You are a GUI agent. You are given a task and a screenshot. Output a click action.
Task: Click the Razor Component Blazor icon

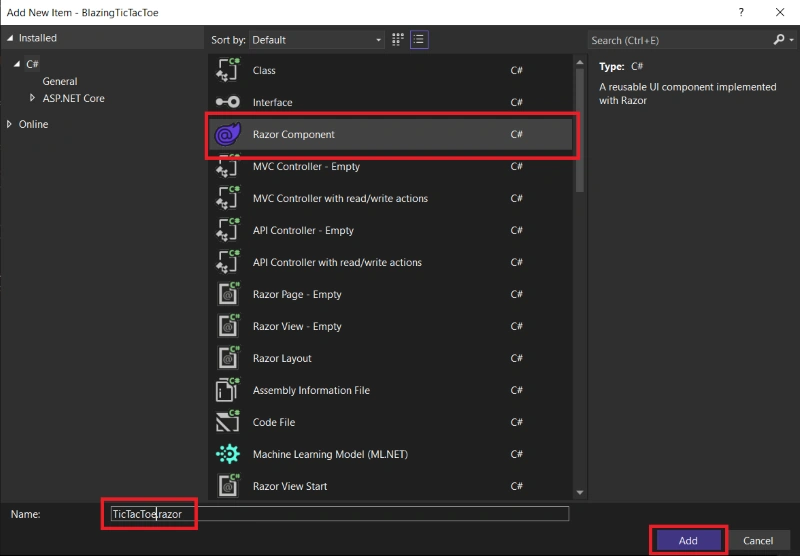coord(228,134)
